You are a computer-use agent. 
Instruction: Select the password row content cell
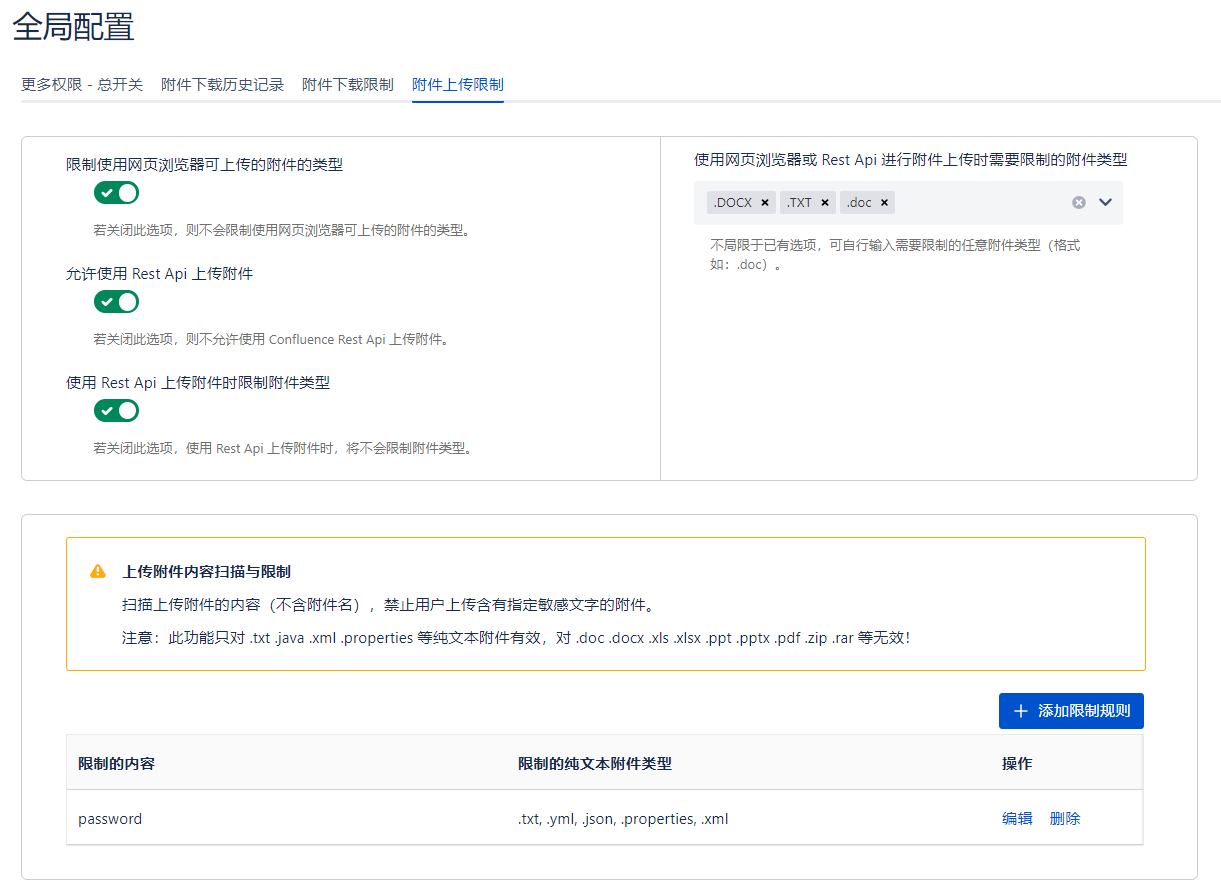point(111,819)
